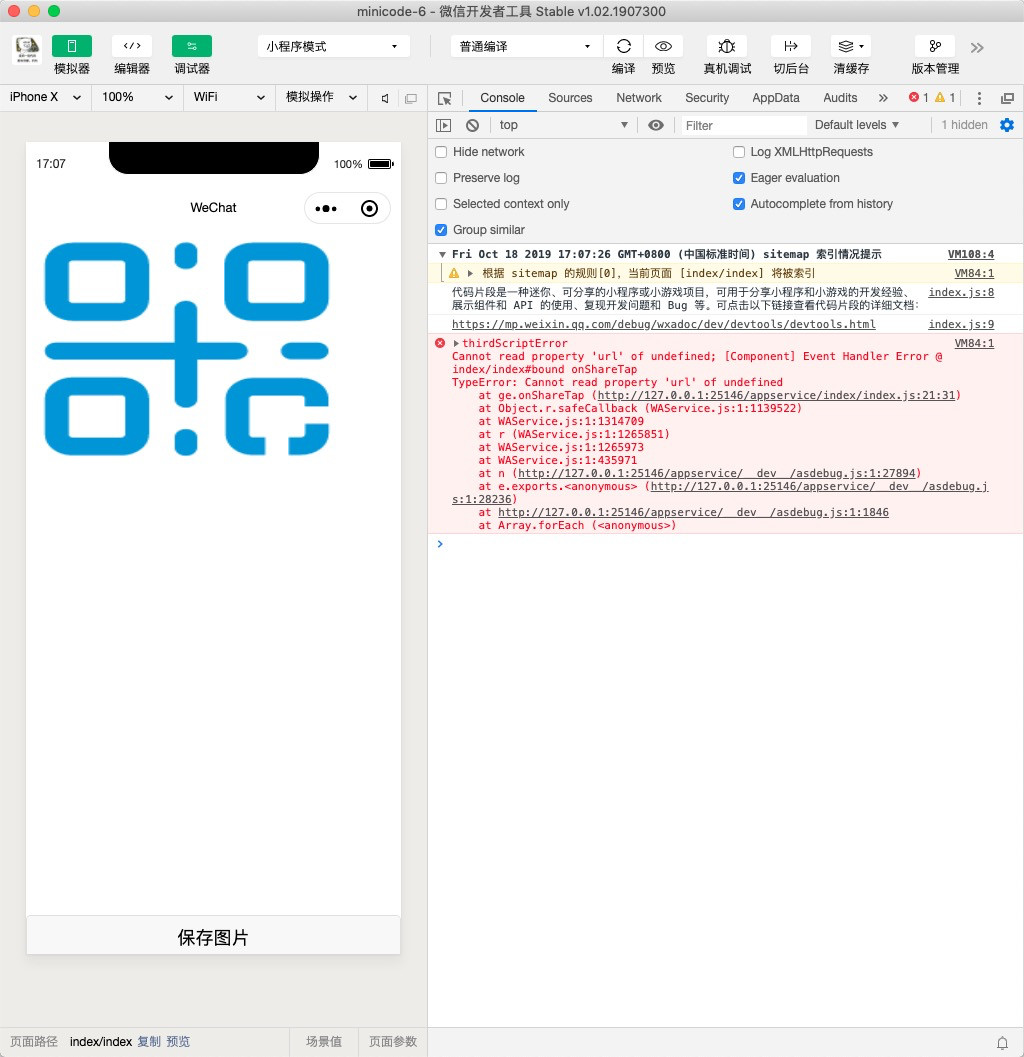Open the top context selector dropdown

click(x=564, y=125)
